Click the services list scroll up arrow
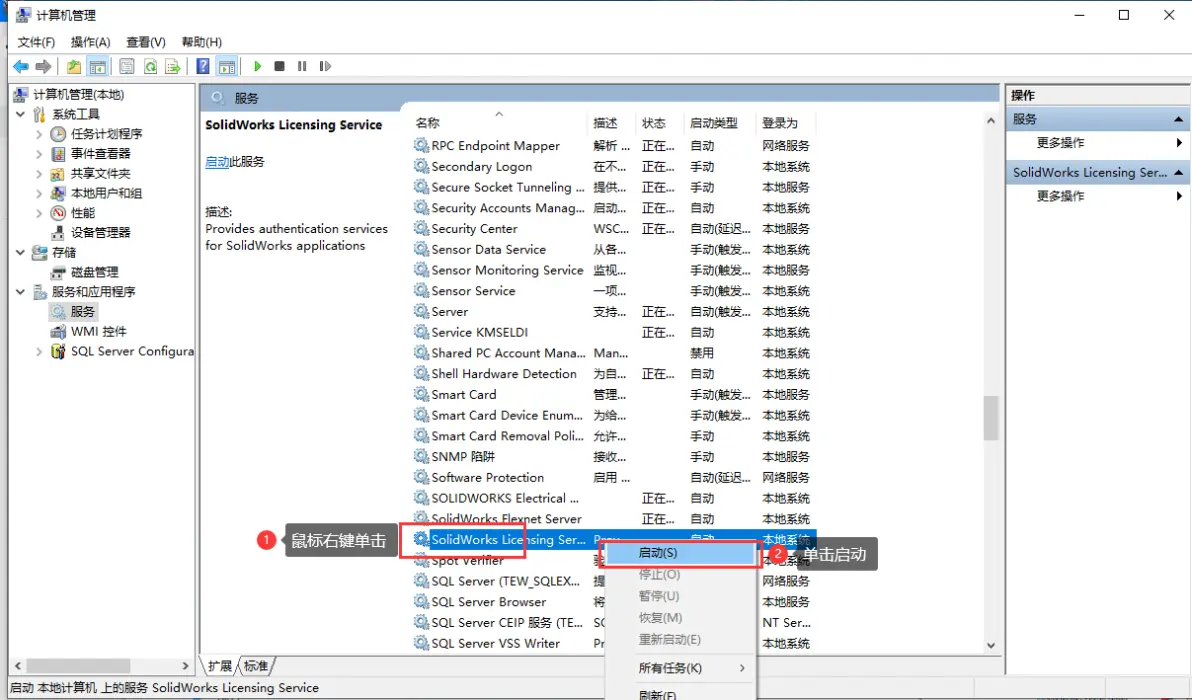The height and width of the screenshot is (700, 1192). click(991, 121)
